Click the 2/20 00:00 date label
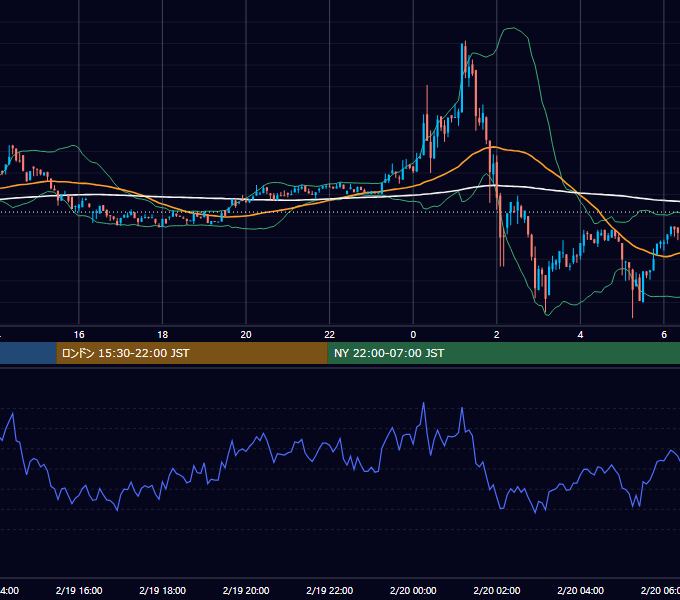680x600 pixels. (413, 590)
